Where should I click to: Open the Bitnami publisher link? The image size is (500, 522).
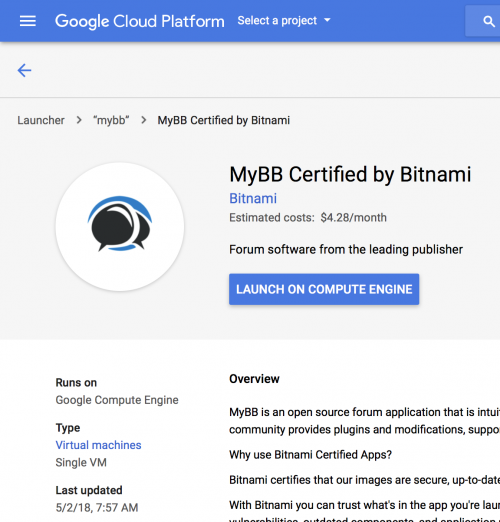[253, 198]
